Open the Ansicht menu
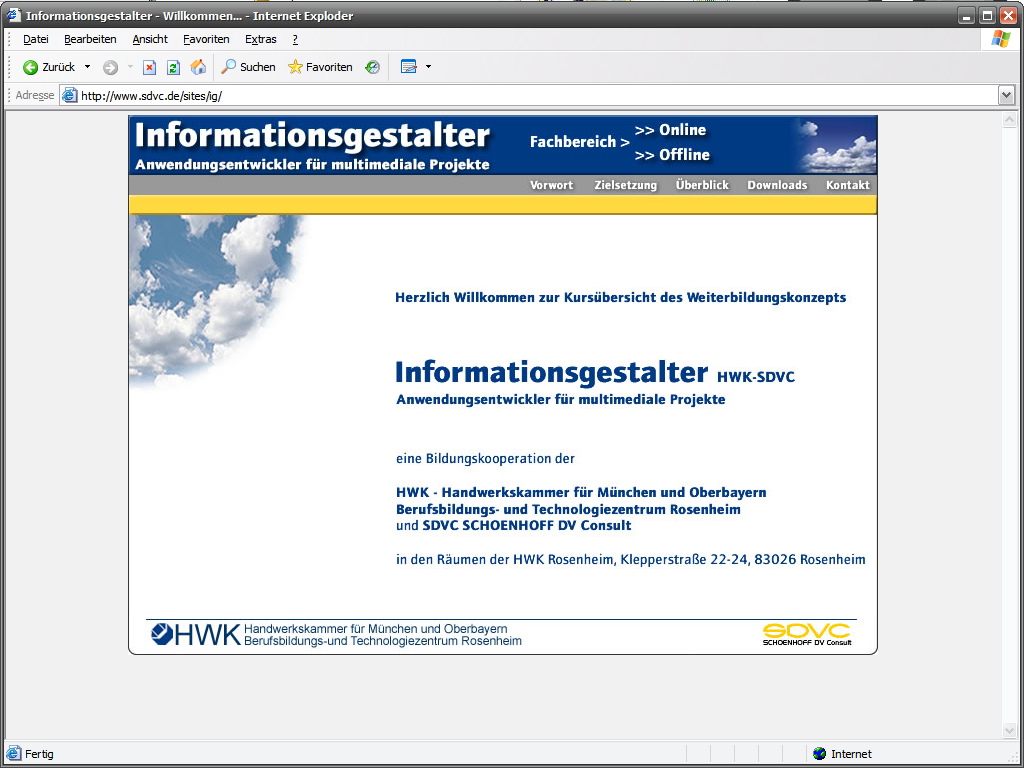 pos(150,39)
